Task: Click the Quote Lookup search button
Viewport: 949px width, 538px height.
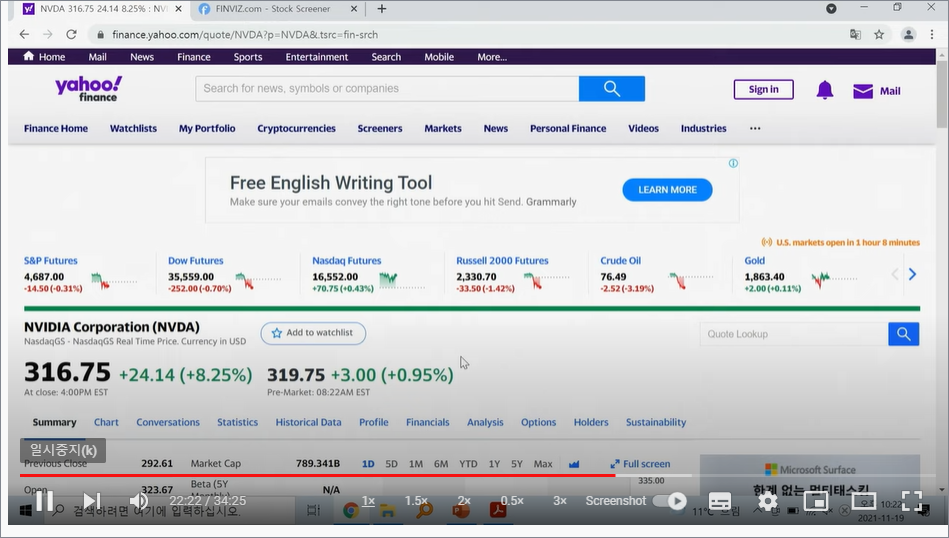Action: (904, 334)
